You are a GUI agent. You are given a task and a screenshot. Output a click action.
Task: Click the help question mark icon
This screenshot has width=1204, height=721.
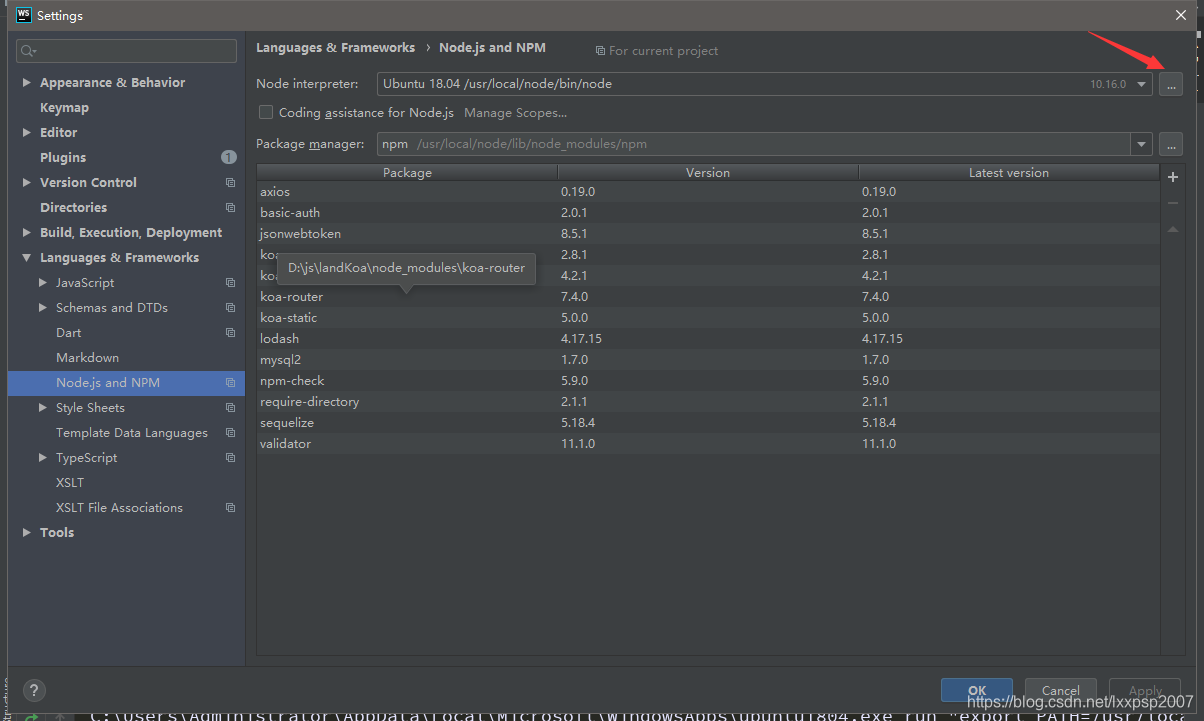click(x=34, y=690)
